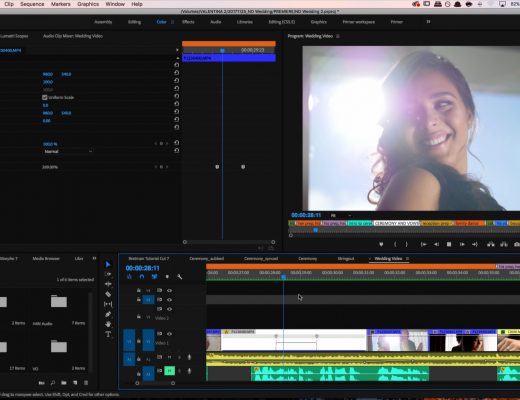
Task: Click the Program monitor playhead handle
Action: point(315,230)
